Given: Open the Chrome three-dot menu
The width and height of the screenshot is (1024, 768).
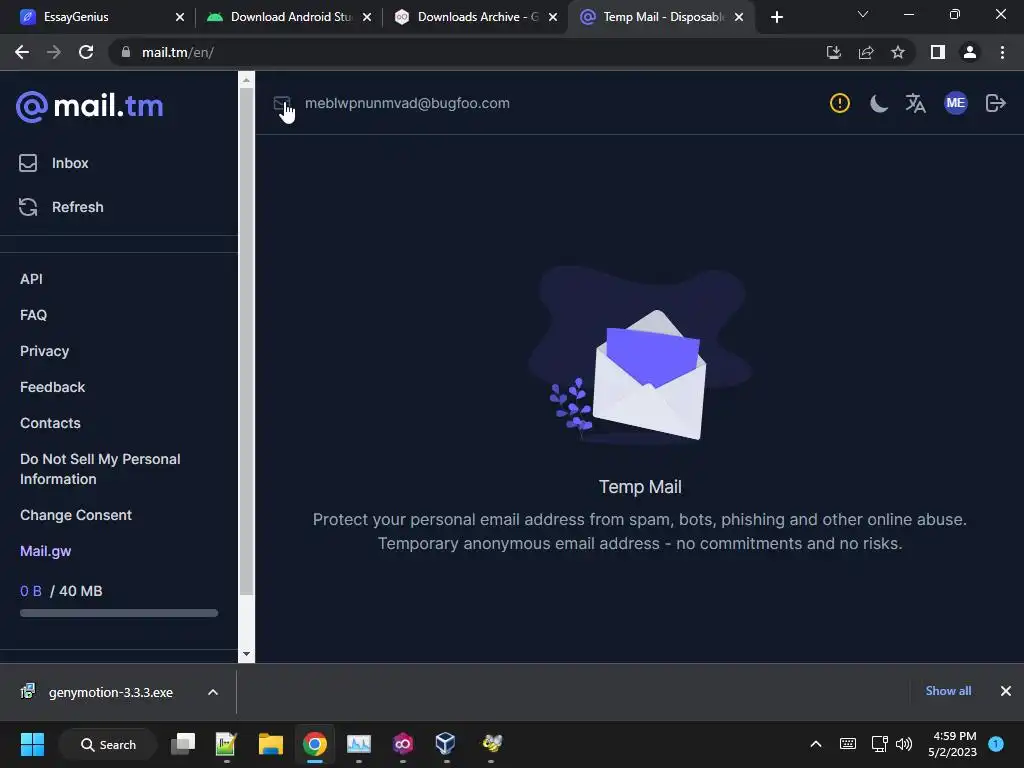Looking at the screenshot, I should [1002, 52].
